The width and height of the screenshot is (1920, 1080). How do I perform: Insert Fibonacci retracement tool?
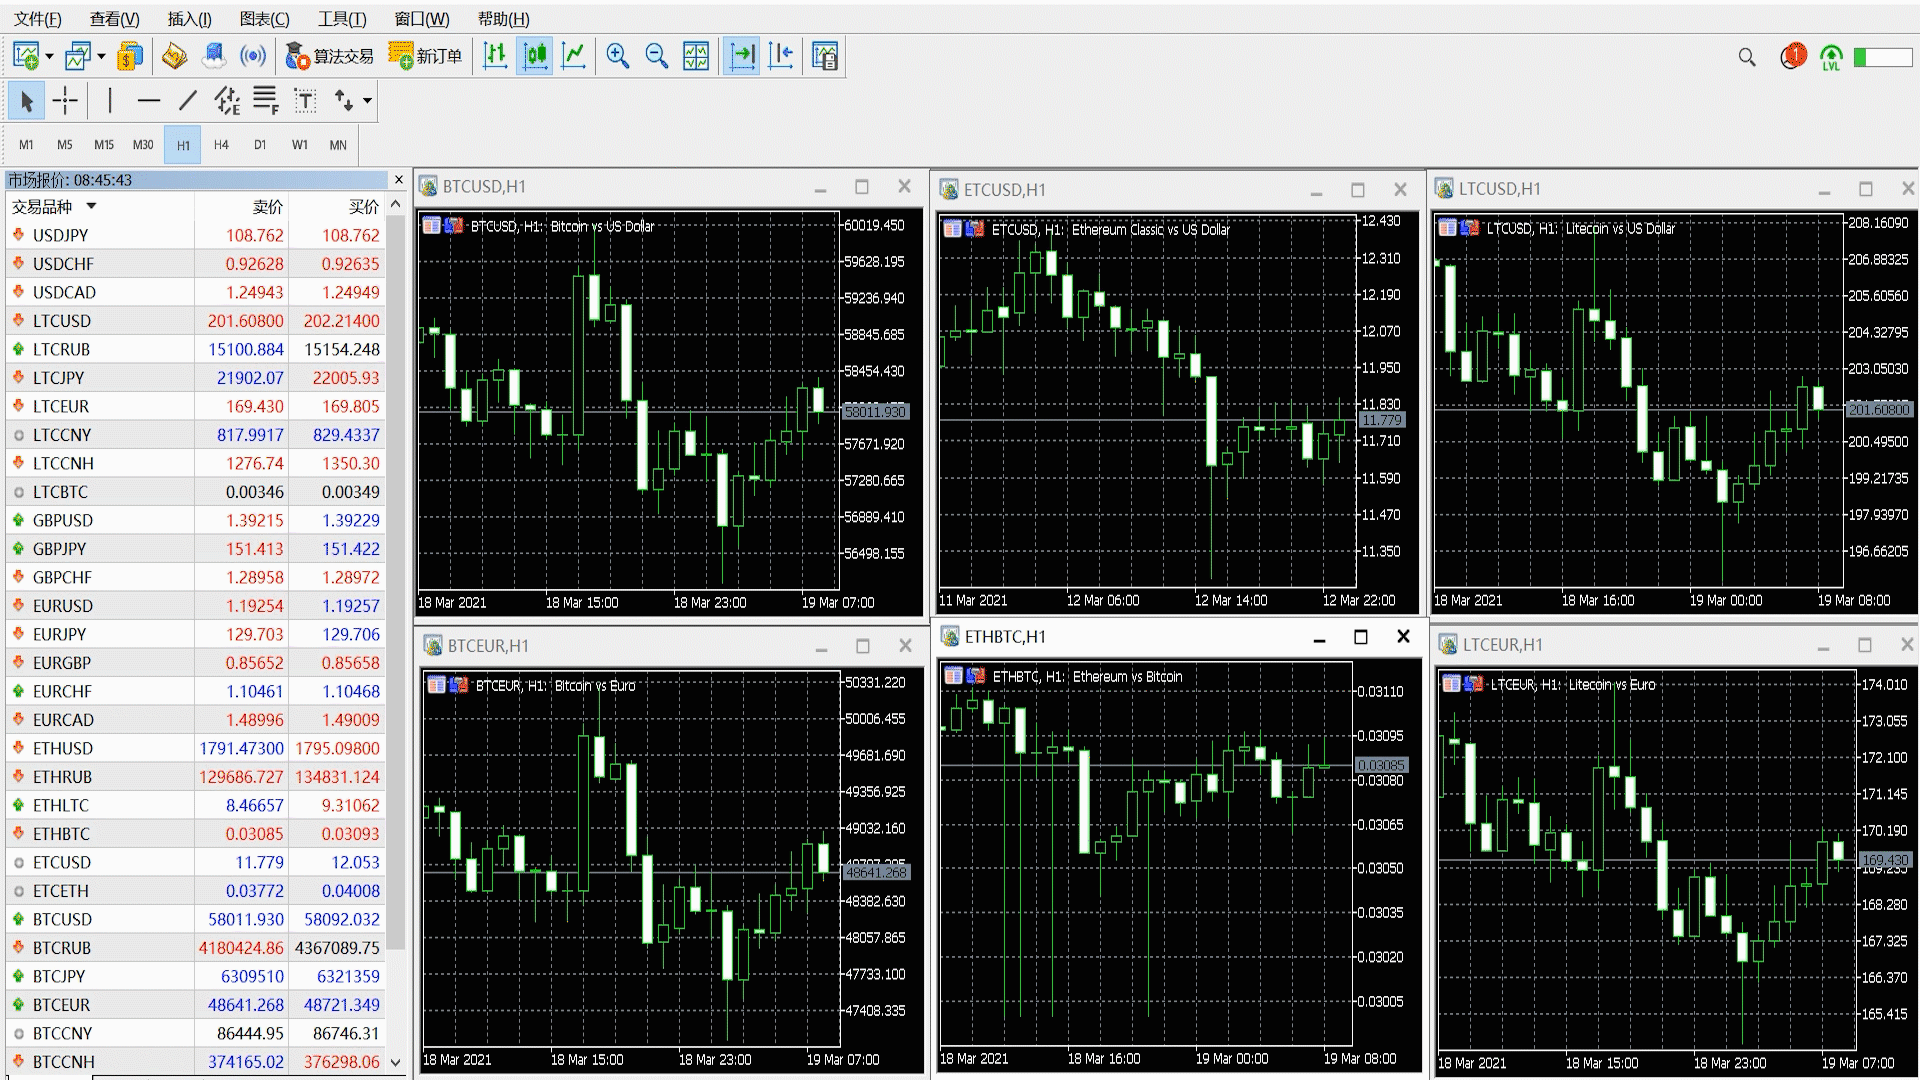(x=266, y=100)
